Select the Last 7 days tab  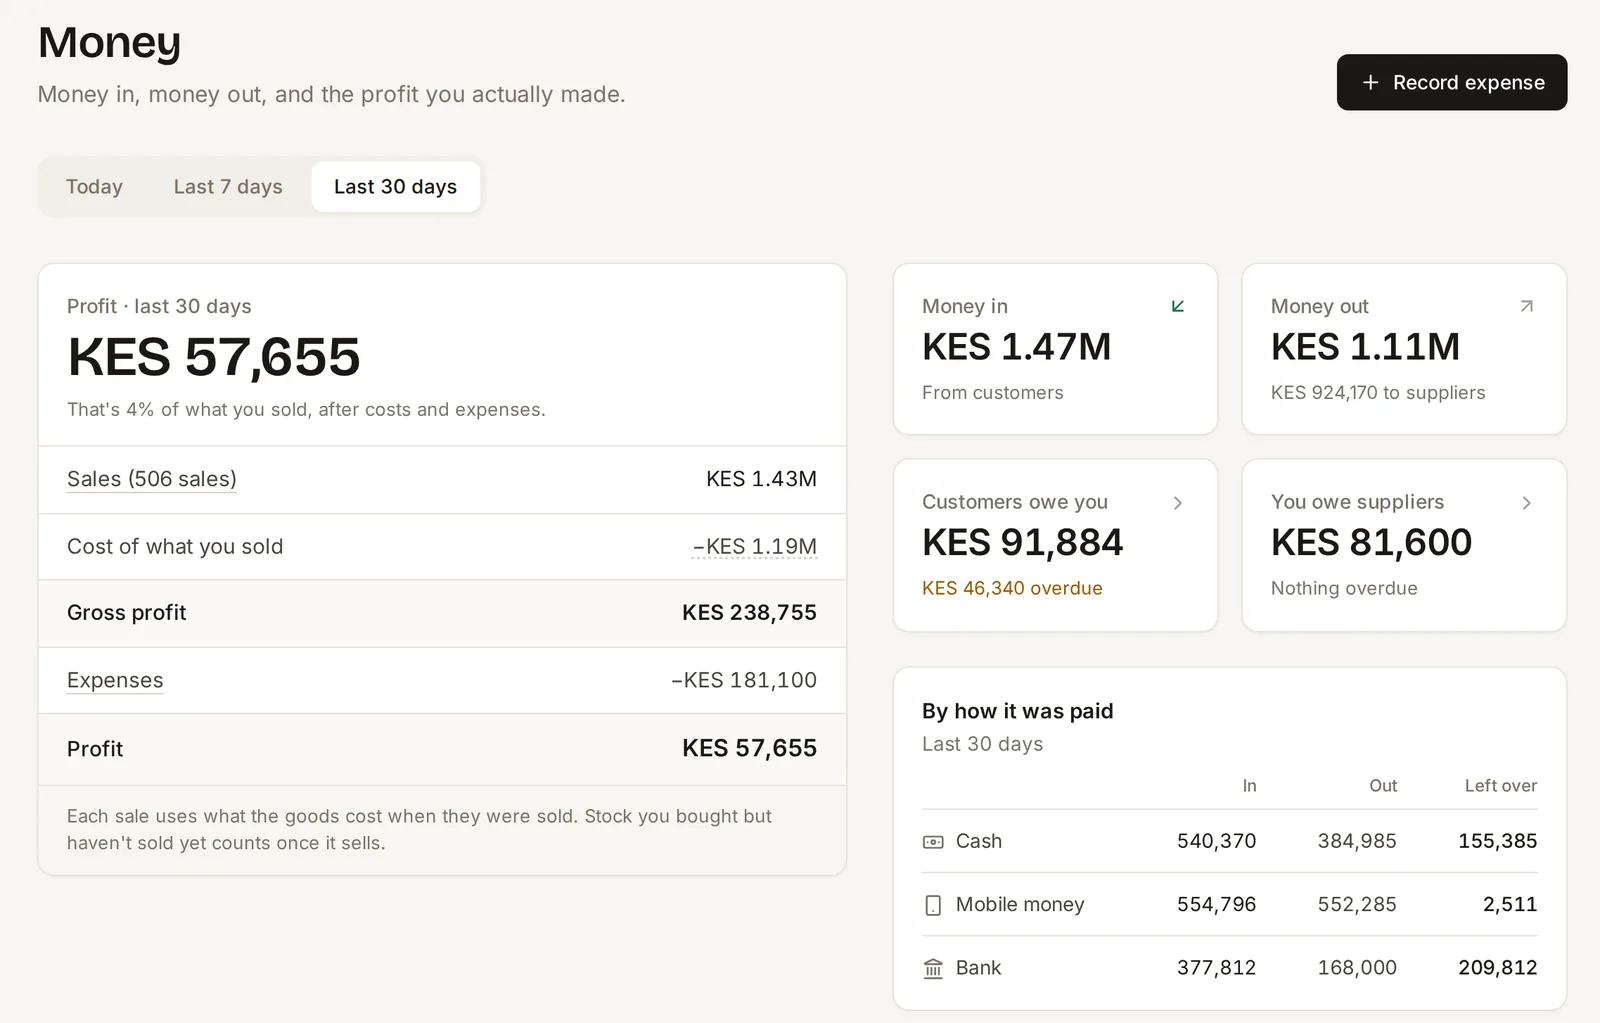(228, 187)
